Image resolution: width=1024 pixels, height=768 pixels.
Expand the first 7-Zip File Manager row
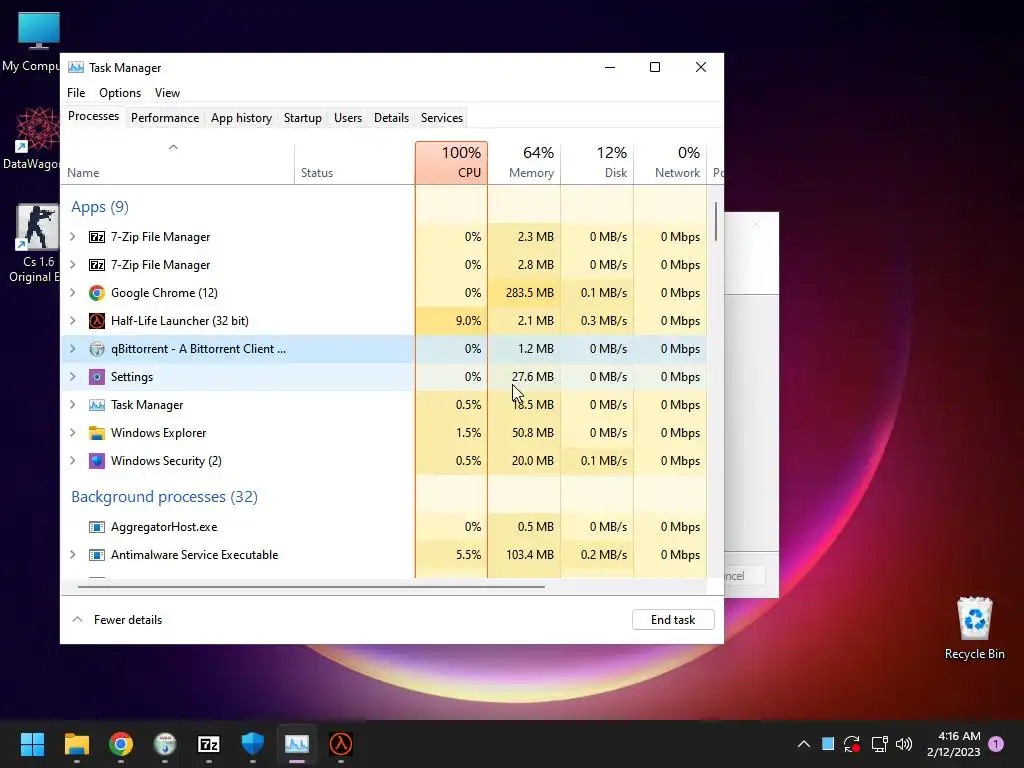(x=72, y=237)
